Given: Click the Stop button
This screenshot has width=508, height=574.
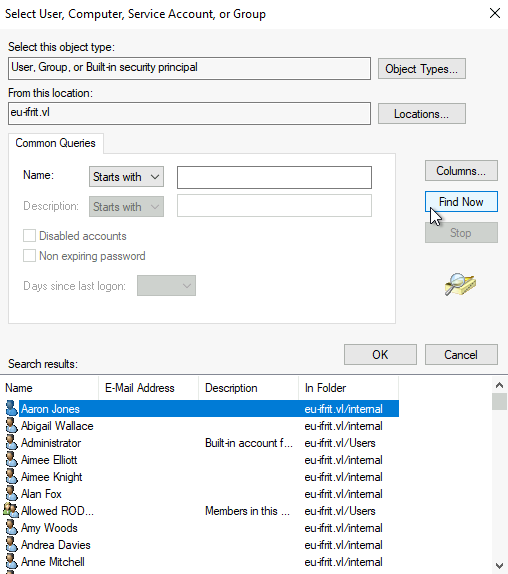Looking at the screenshot, I should [461, 232].
